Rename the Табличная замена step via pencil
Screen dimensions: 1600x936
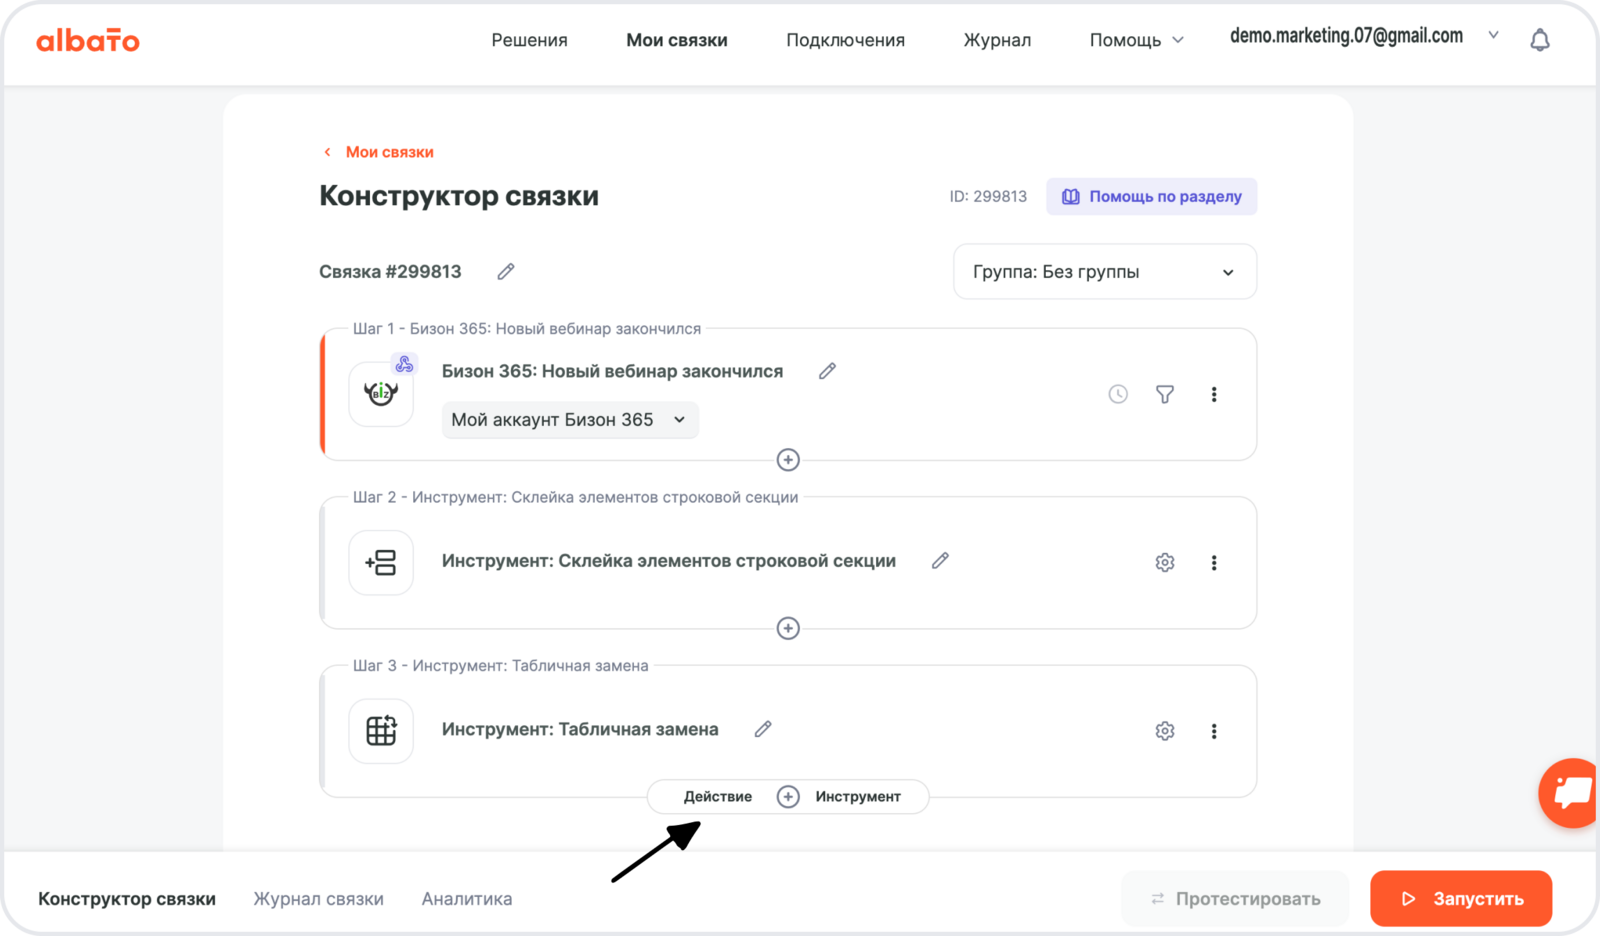coord(763,729)
